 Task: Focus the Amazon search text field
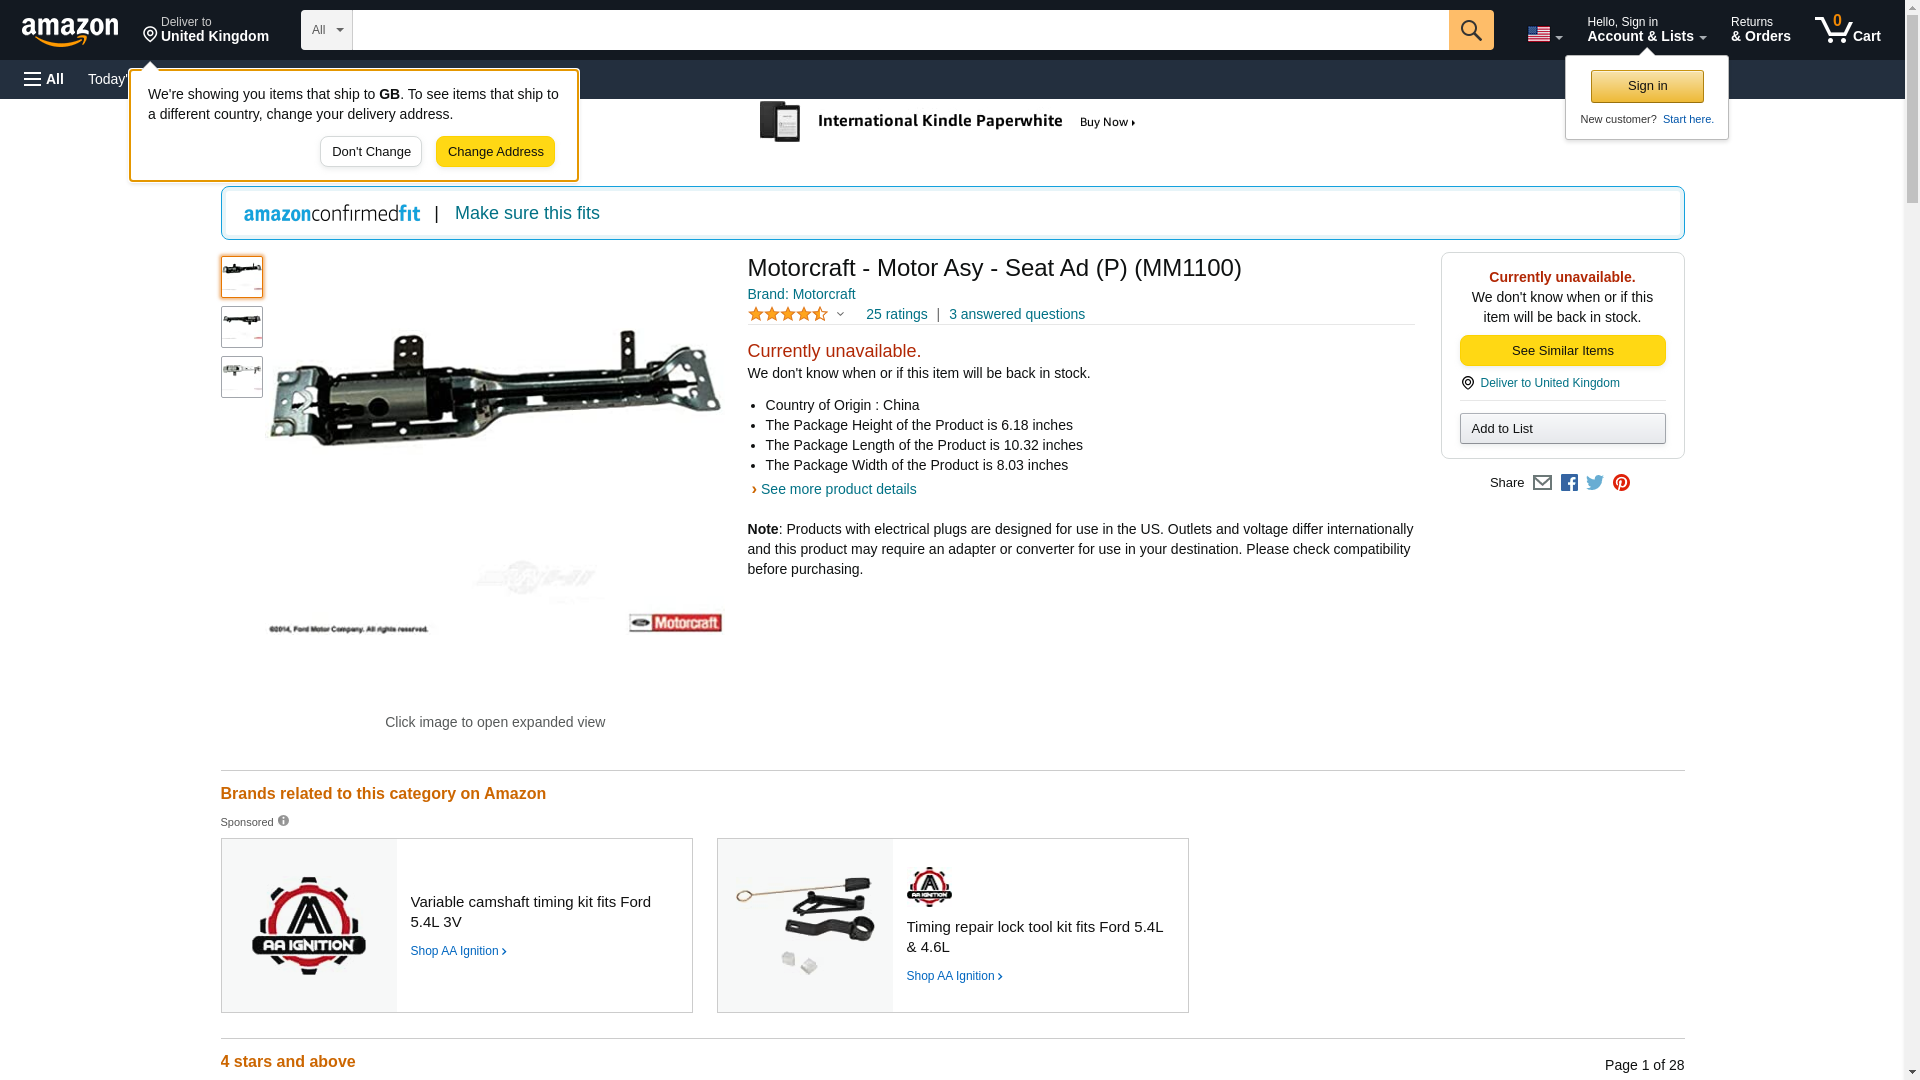[x=900, y=30]
